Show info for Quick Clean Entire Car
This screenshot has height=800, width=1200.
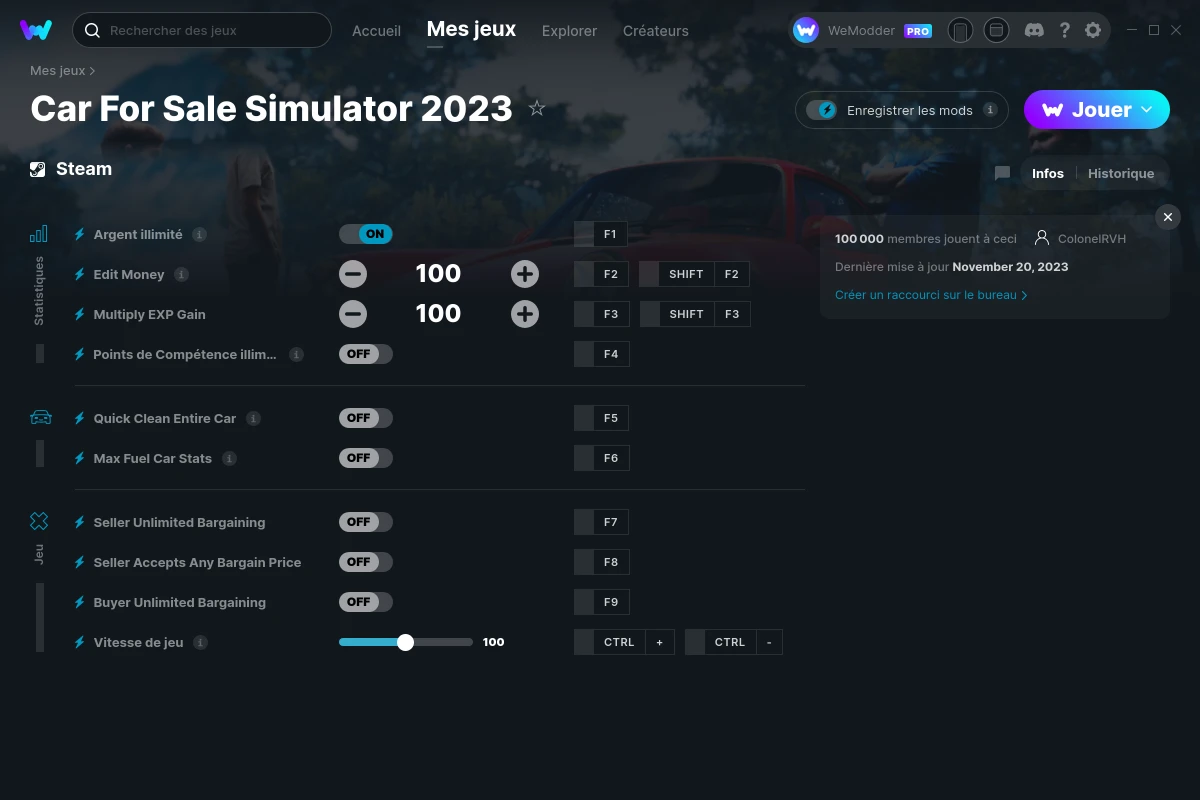click(253, 418)
